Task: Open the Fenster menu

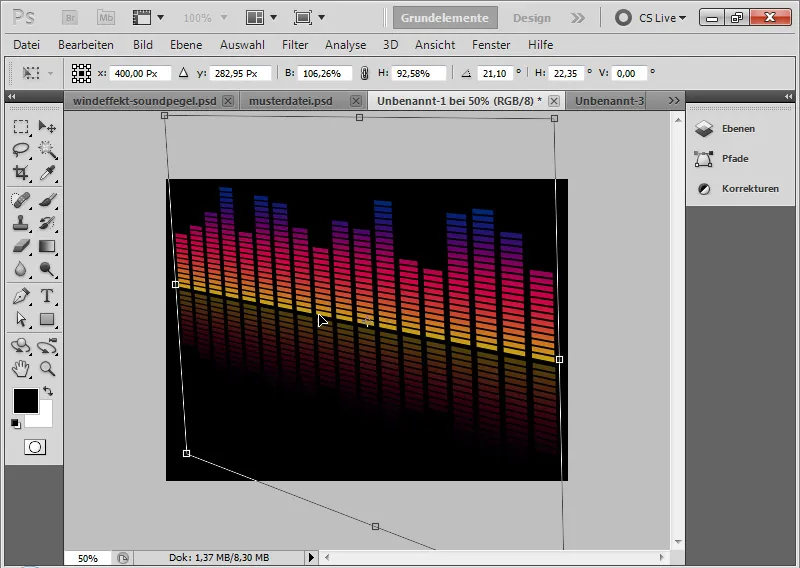Action: [491, 45]
